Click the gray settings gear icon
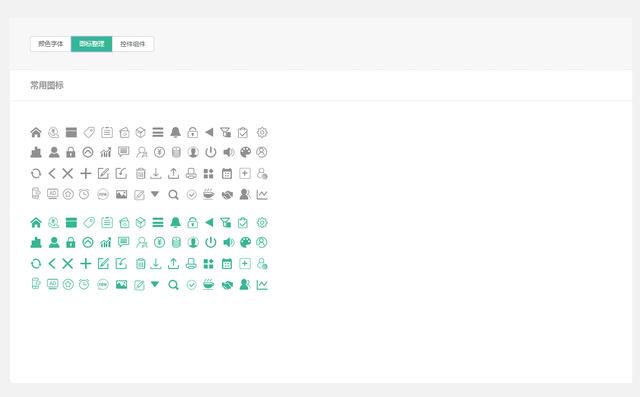 pyautogui.click(x=262, y=132)
